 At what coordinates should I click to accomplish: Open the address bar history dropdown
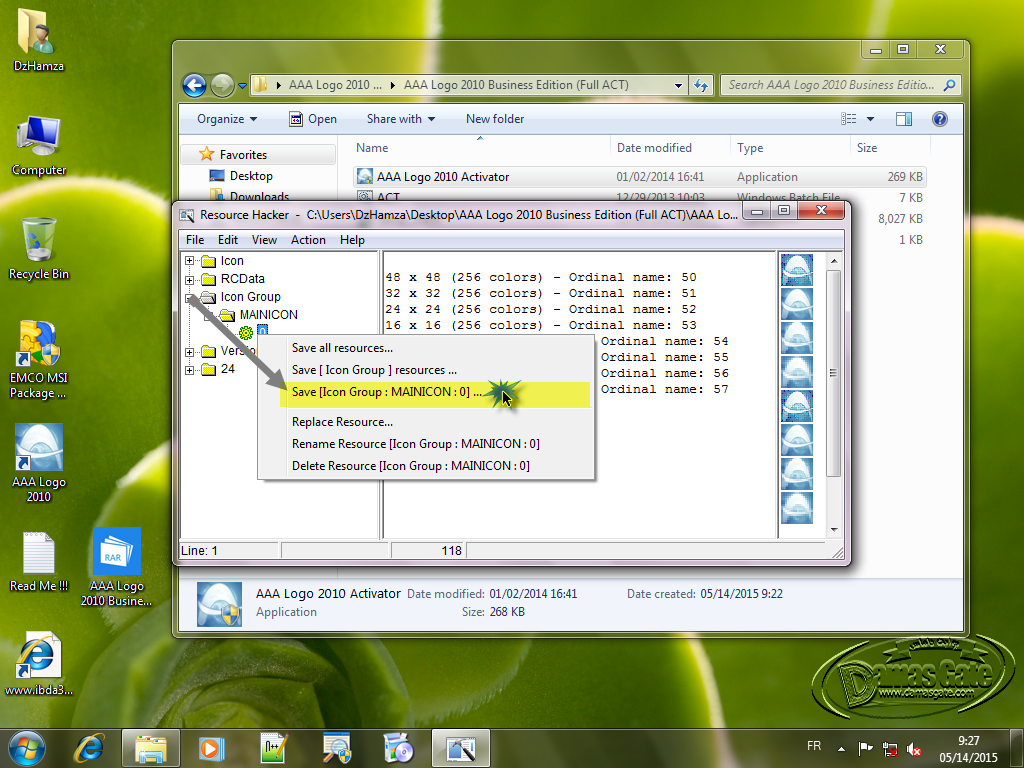coord(679,85)
